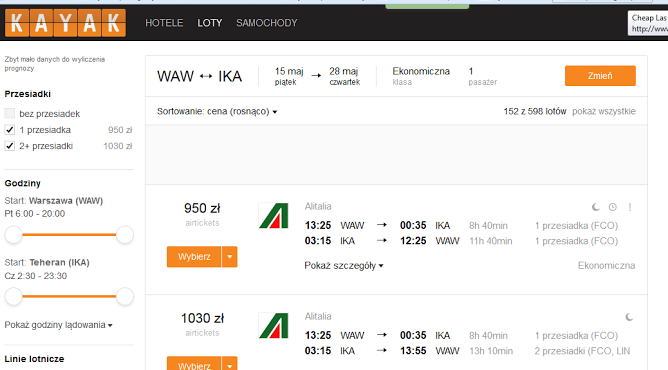Open the arrow dropdown beside the first Wybierz
668x370 pixels.
[230, 257]
